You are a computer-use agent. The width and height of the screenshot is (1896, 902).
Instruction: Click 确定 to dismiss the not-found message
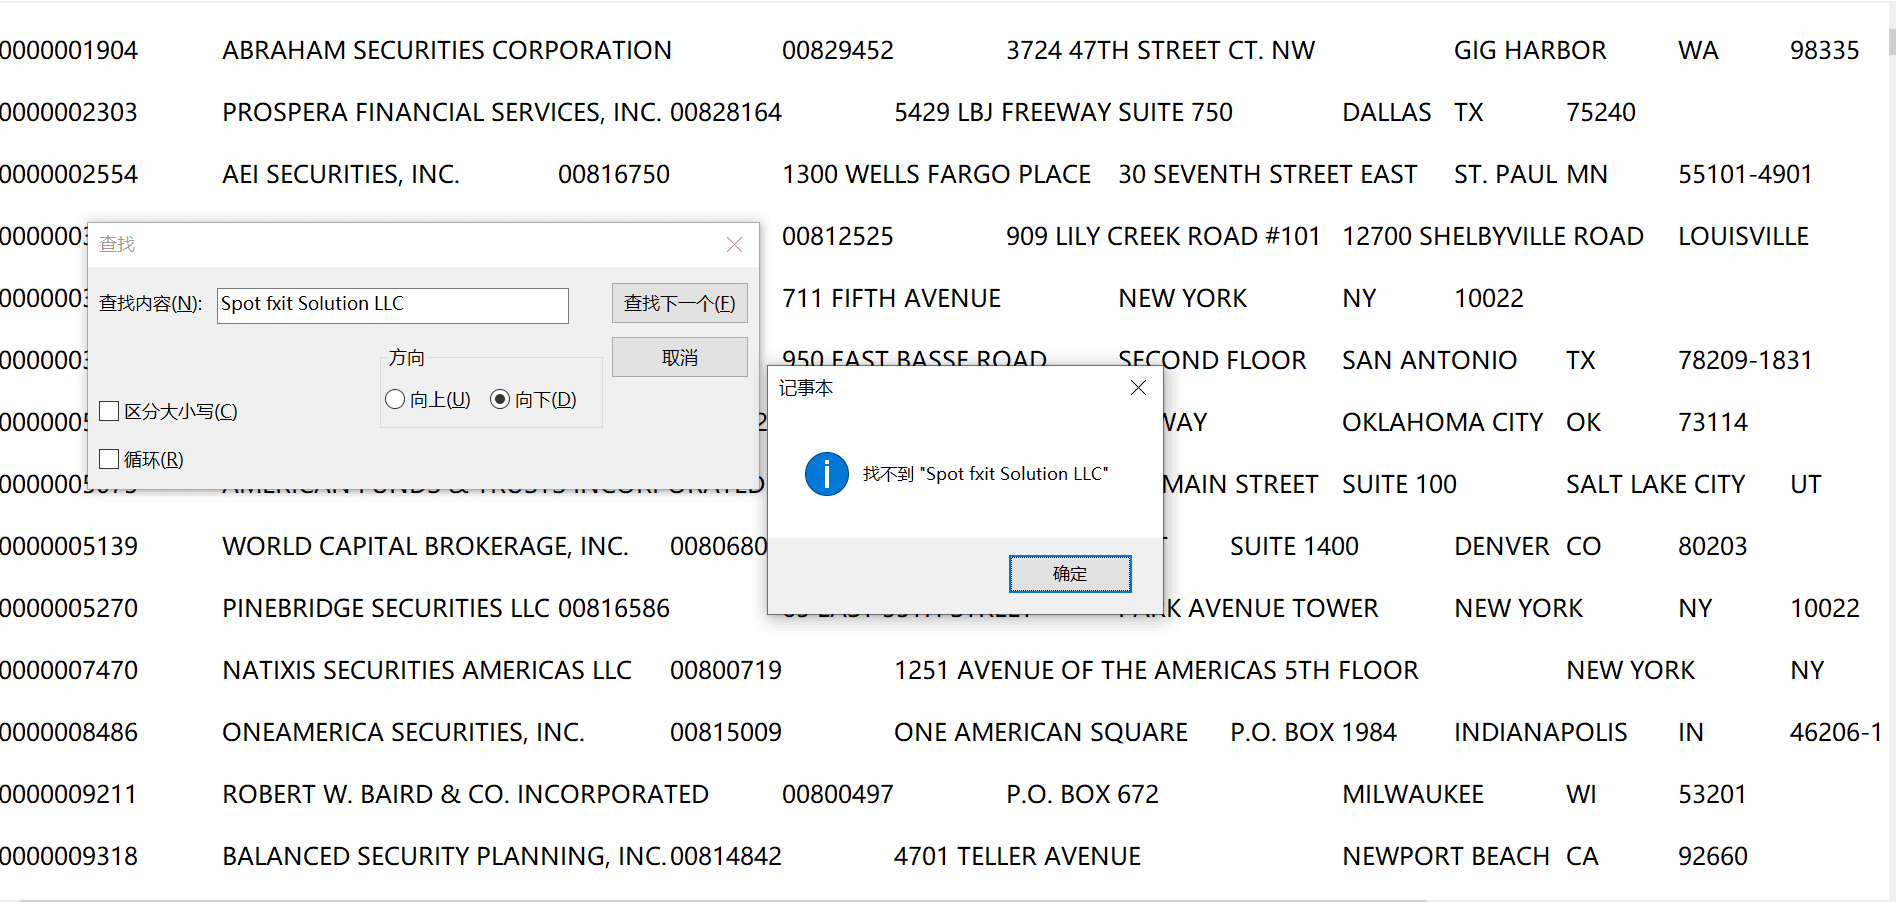(x=1070, y=574)
